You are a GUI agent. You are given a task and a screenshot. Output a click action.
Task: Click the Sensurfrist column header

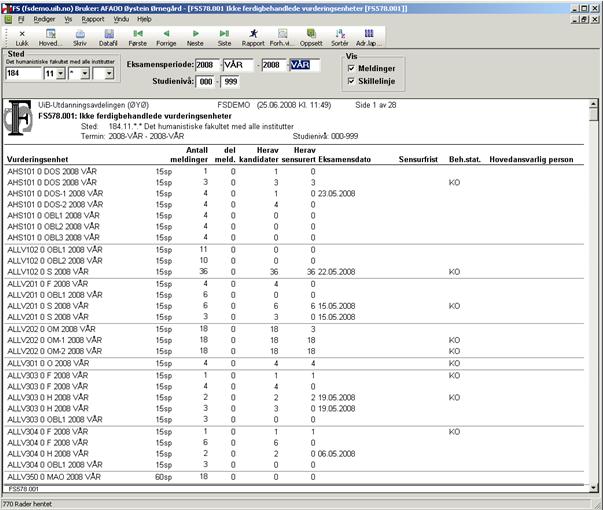[418, 159]
